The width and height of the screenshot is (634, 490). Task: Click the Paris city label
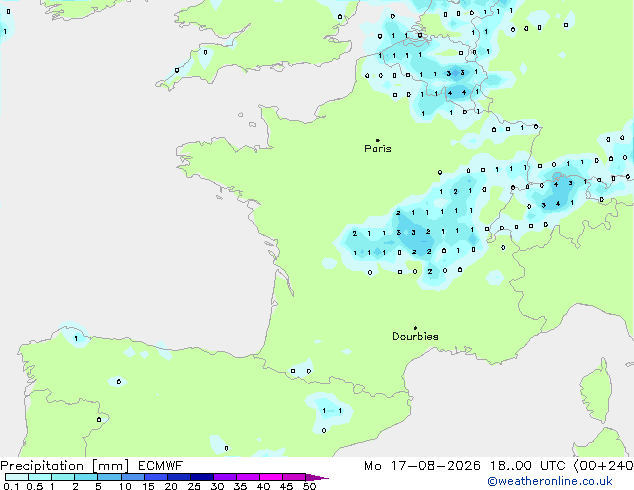pyautogui.click(x=378, y=149)
